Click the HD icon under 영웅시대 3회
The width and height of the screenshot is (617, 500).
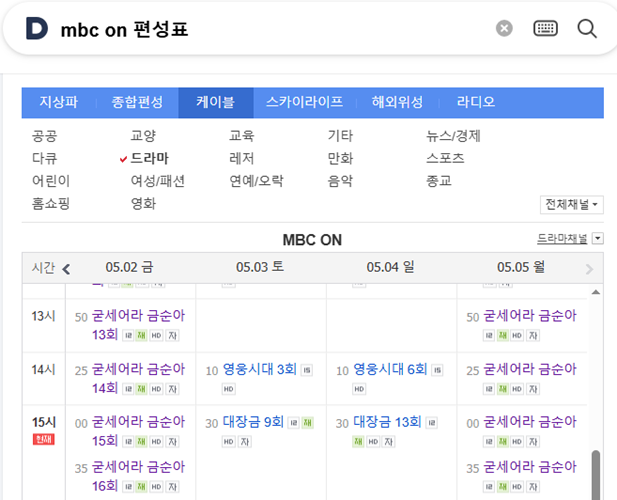(x=228, y=389)
